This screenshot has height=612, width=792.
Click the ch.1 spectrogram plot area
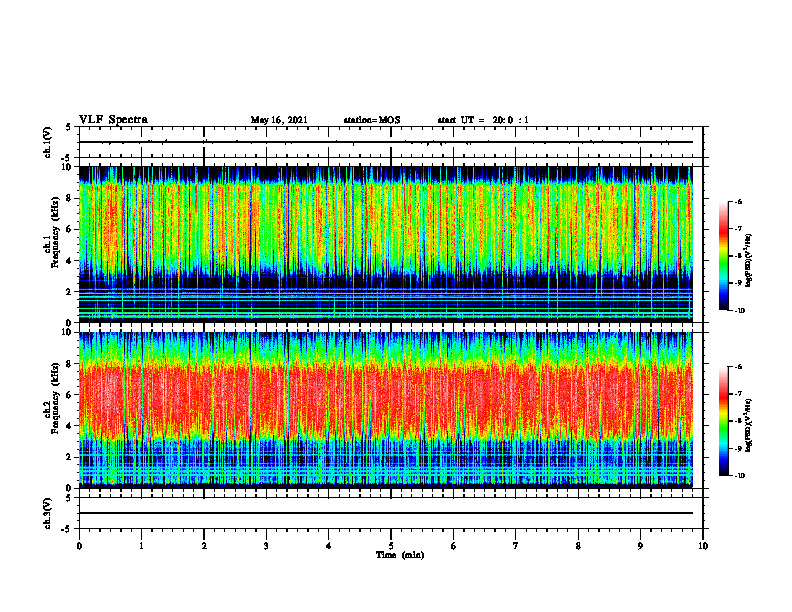386,244
